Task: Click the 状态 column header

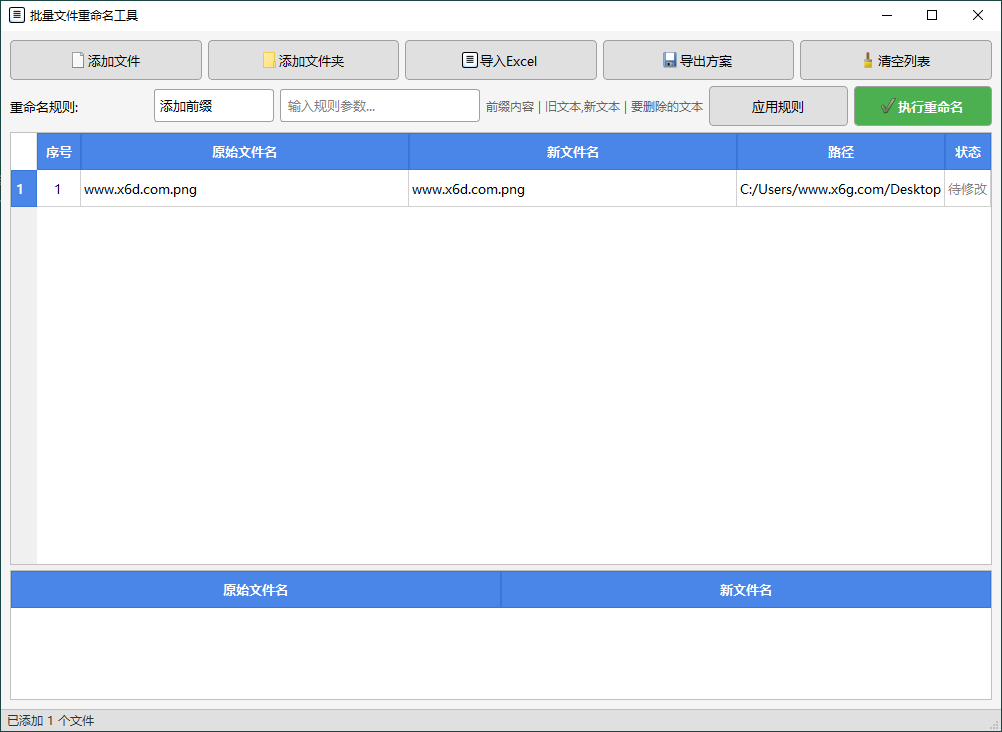Action: click(967, 152)
